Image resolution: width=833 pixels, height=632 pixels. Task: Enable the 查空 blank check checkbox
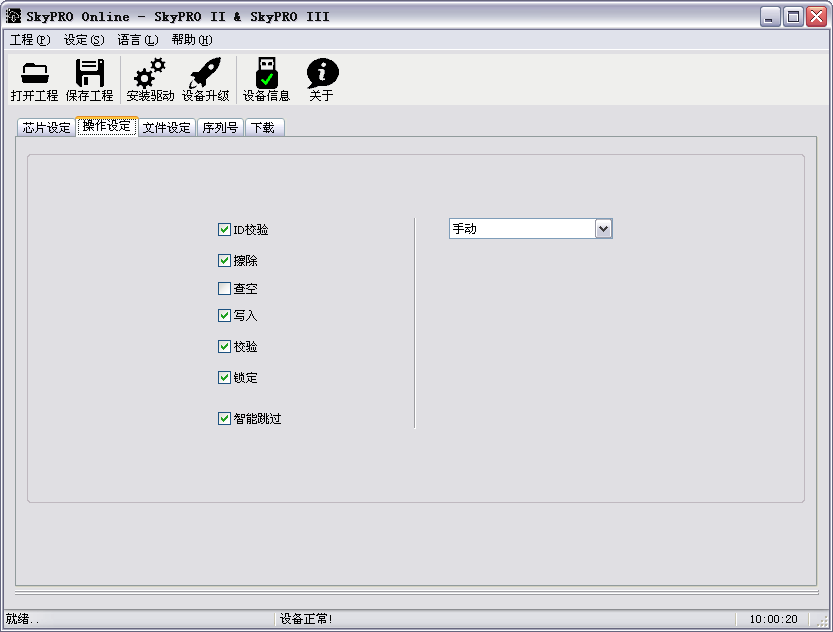pos(224,288)
